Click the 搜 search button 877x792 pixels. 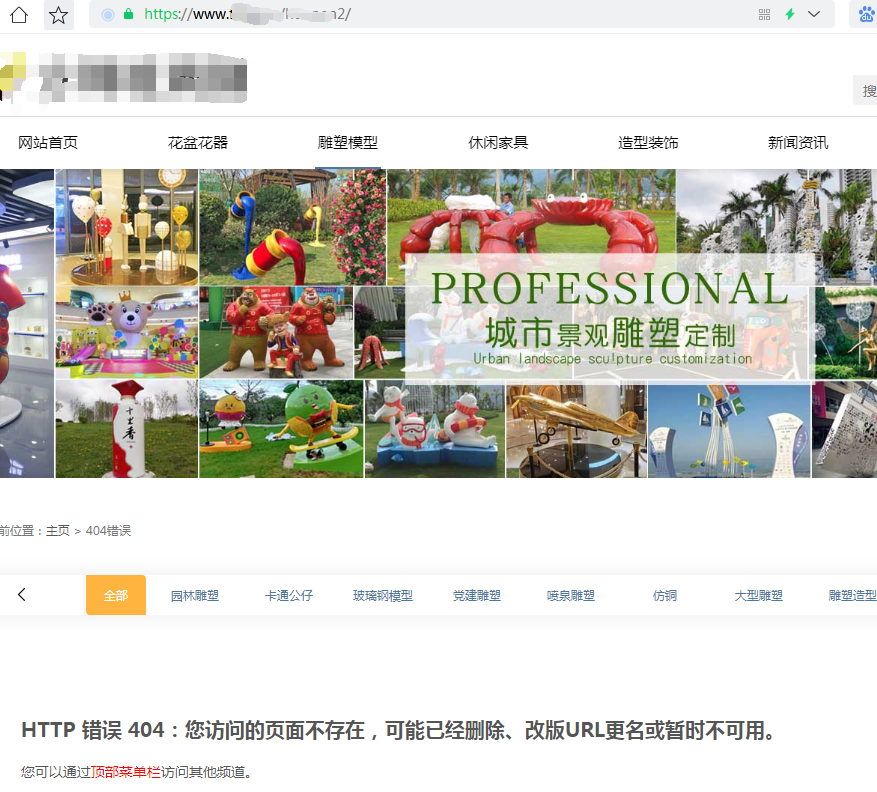coord(866,90)
